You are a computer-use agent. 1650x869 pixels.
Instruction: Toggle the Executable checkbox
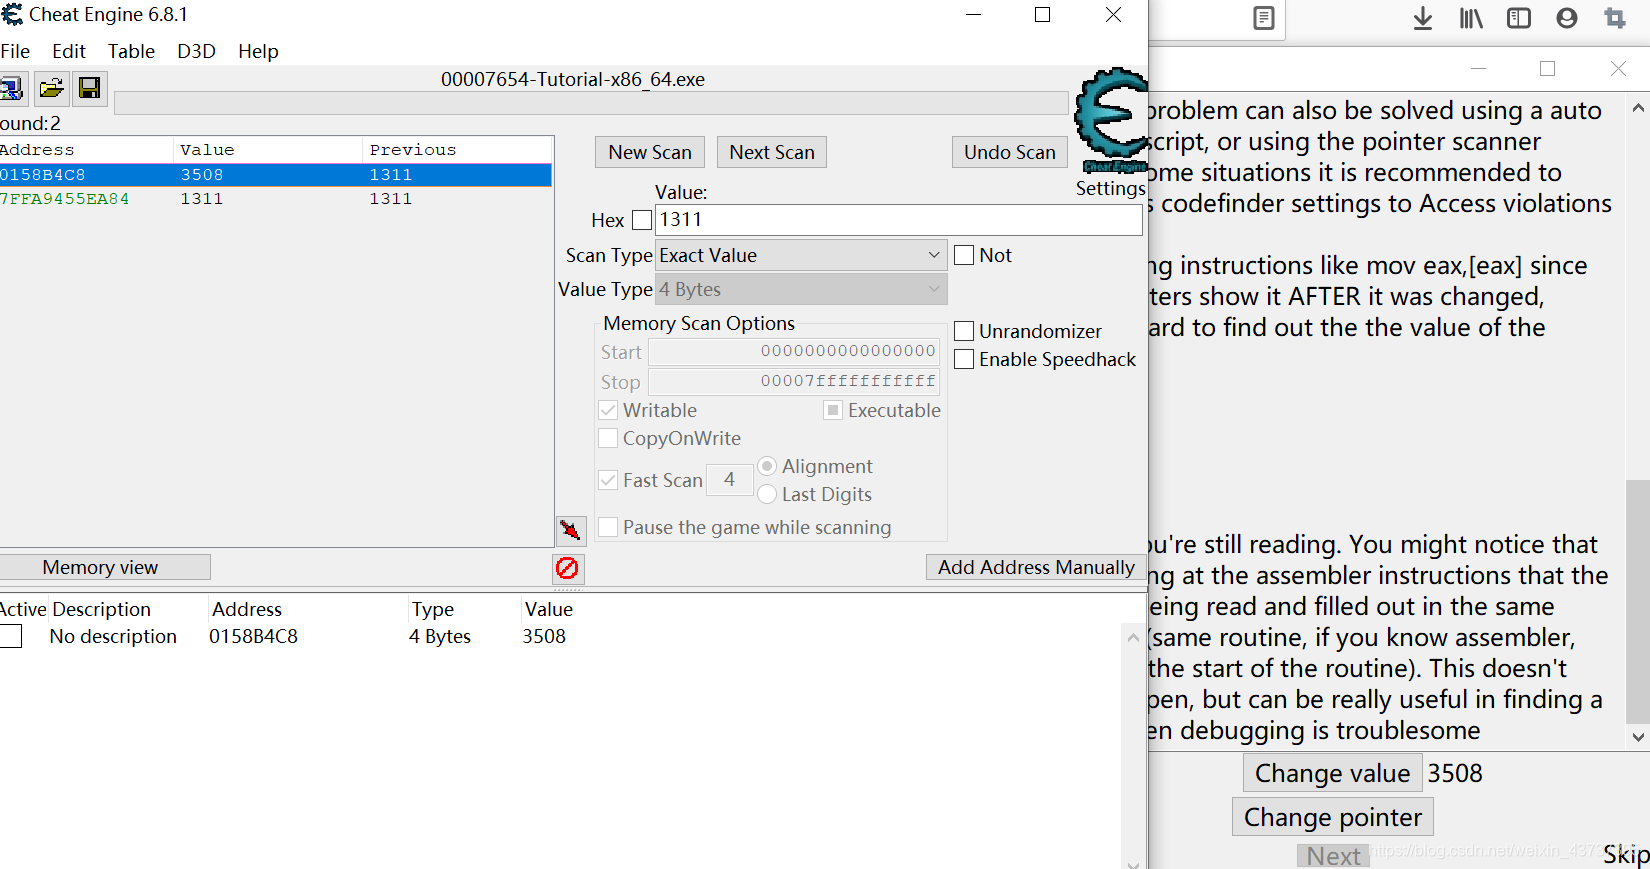click(833, 410)
